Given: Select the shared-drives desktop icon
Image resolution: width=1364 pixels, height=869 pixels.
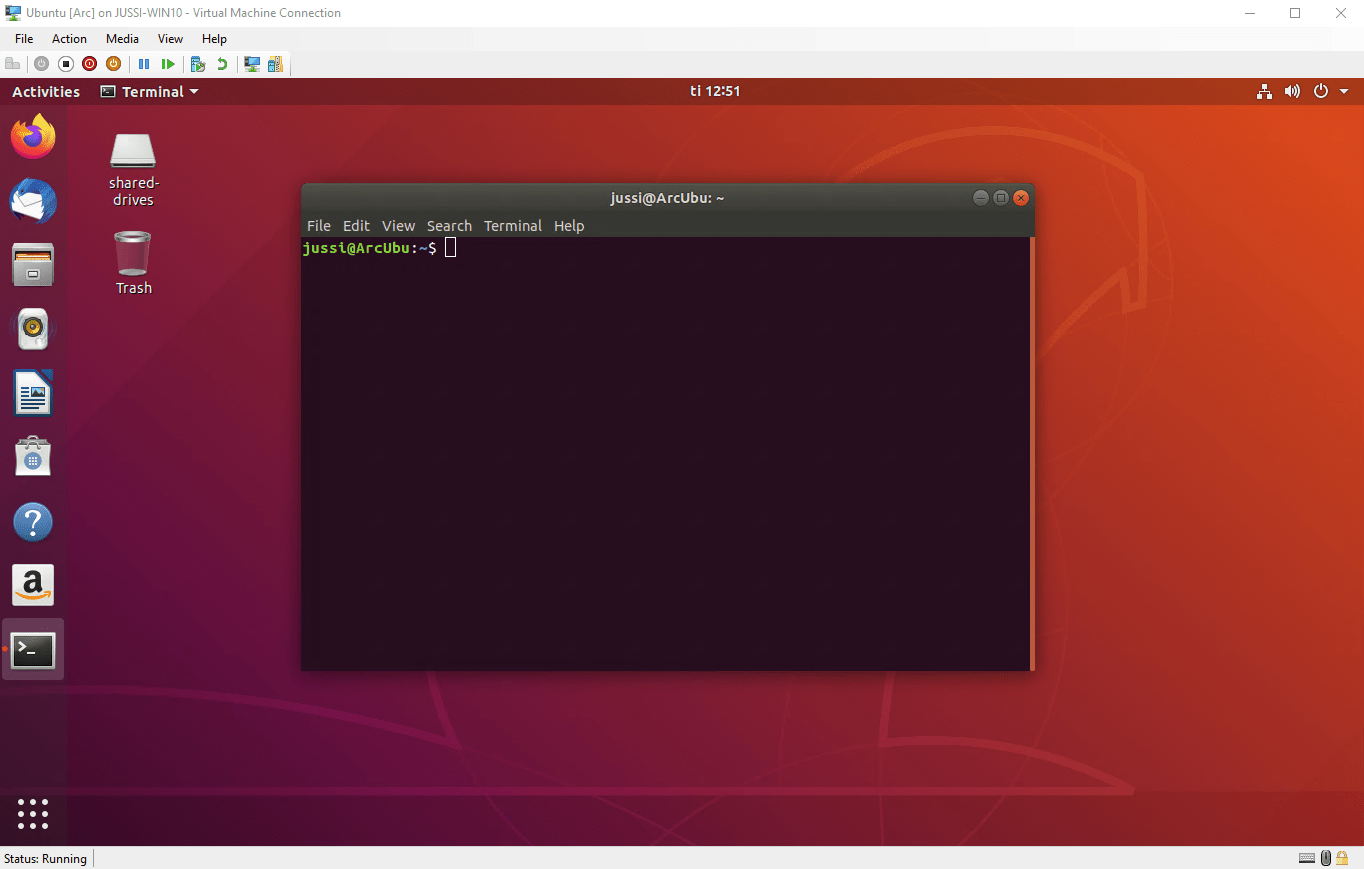Looking at the screenshot, I should point(133,170).
